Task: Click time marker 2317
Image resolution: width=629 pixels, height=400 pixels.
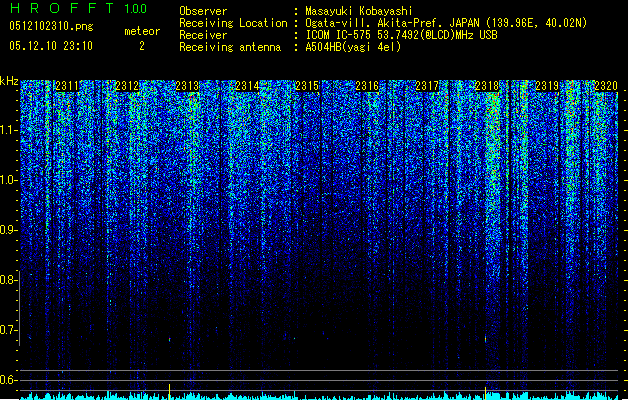Action: (x=427, y=86)
